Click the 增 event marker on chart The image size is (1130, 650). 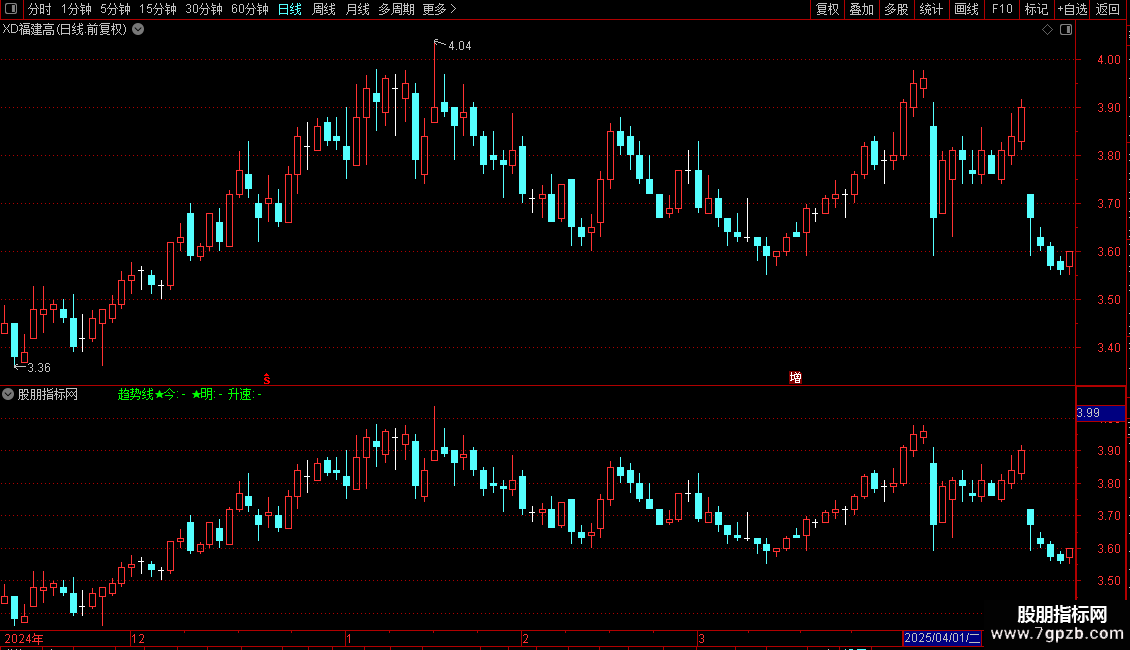(x=796, y=378)
